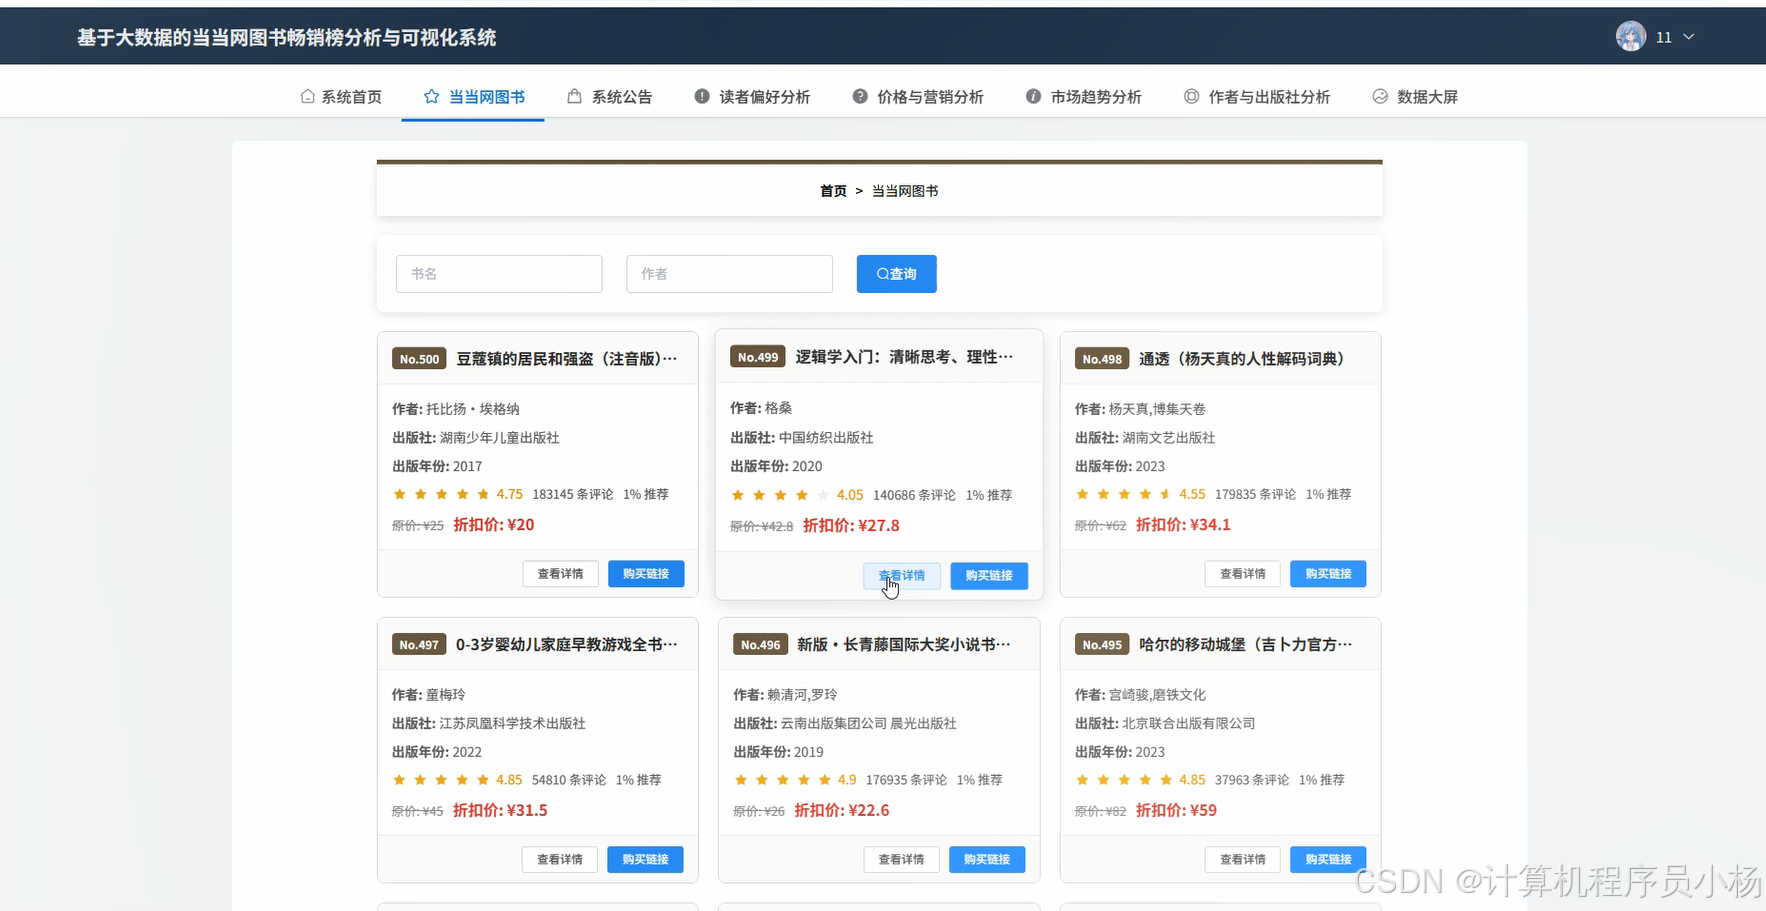Click the icon beside 价格与营销分析

click(x=860, y=96)
